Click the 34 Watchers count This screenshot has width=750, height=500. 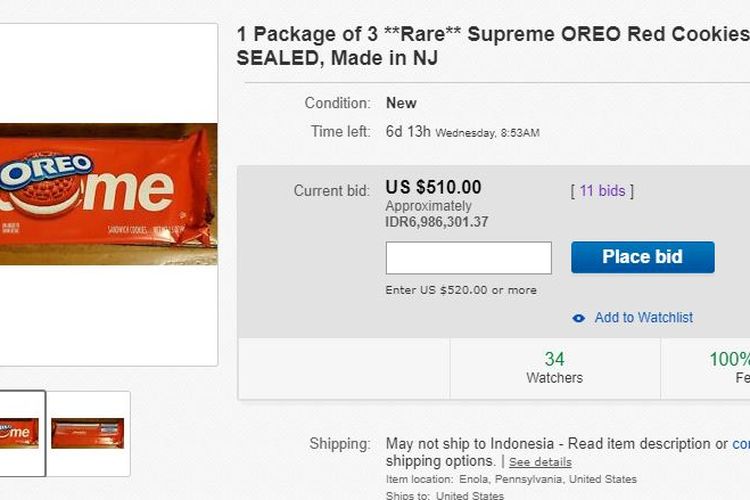[x=554, y=367]
